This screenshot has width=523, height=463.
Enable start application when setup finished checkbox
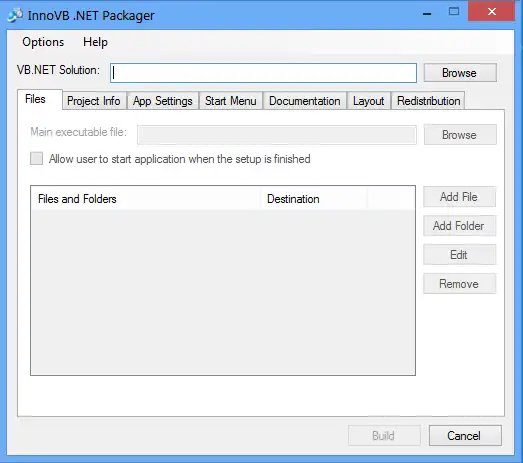[36, 159]
